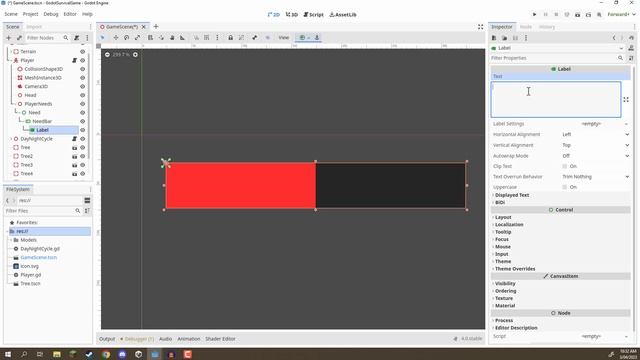The width and height of the screenshot is (640, 360).
Task: Go to previous object in Inspector history
Action: pos(614,38)
